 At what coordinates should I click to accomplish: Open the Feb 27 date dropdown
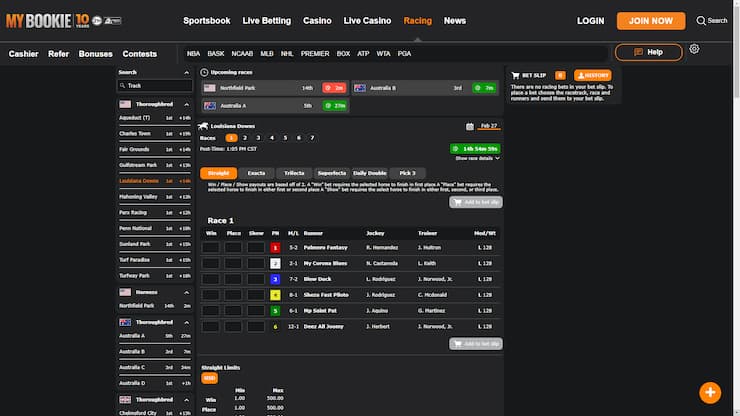pos(488,126)
